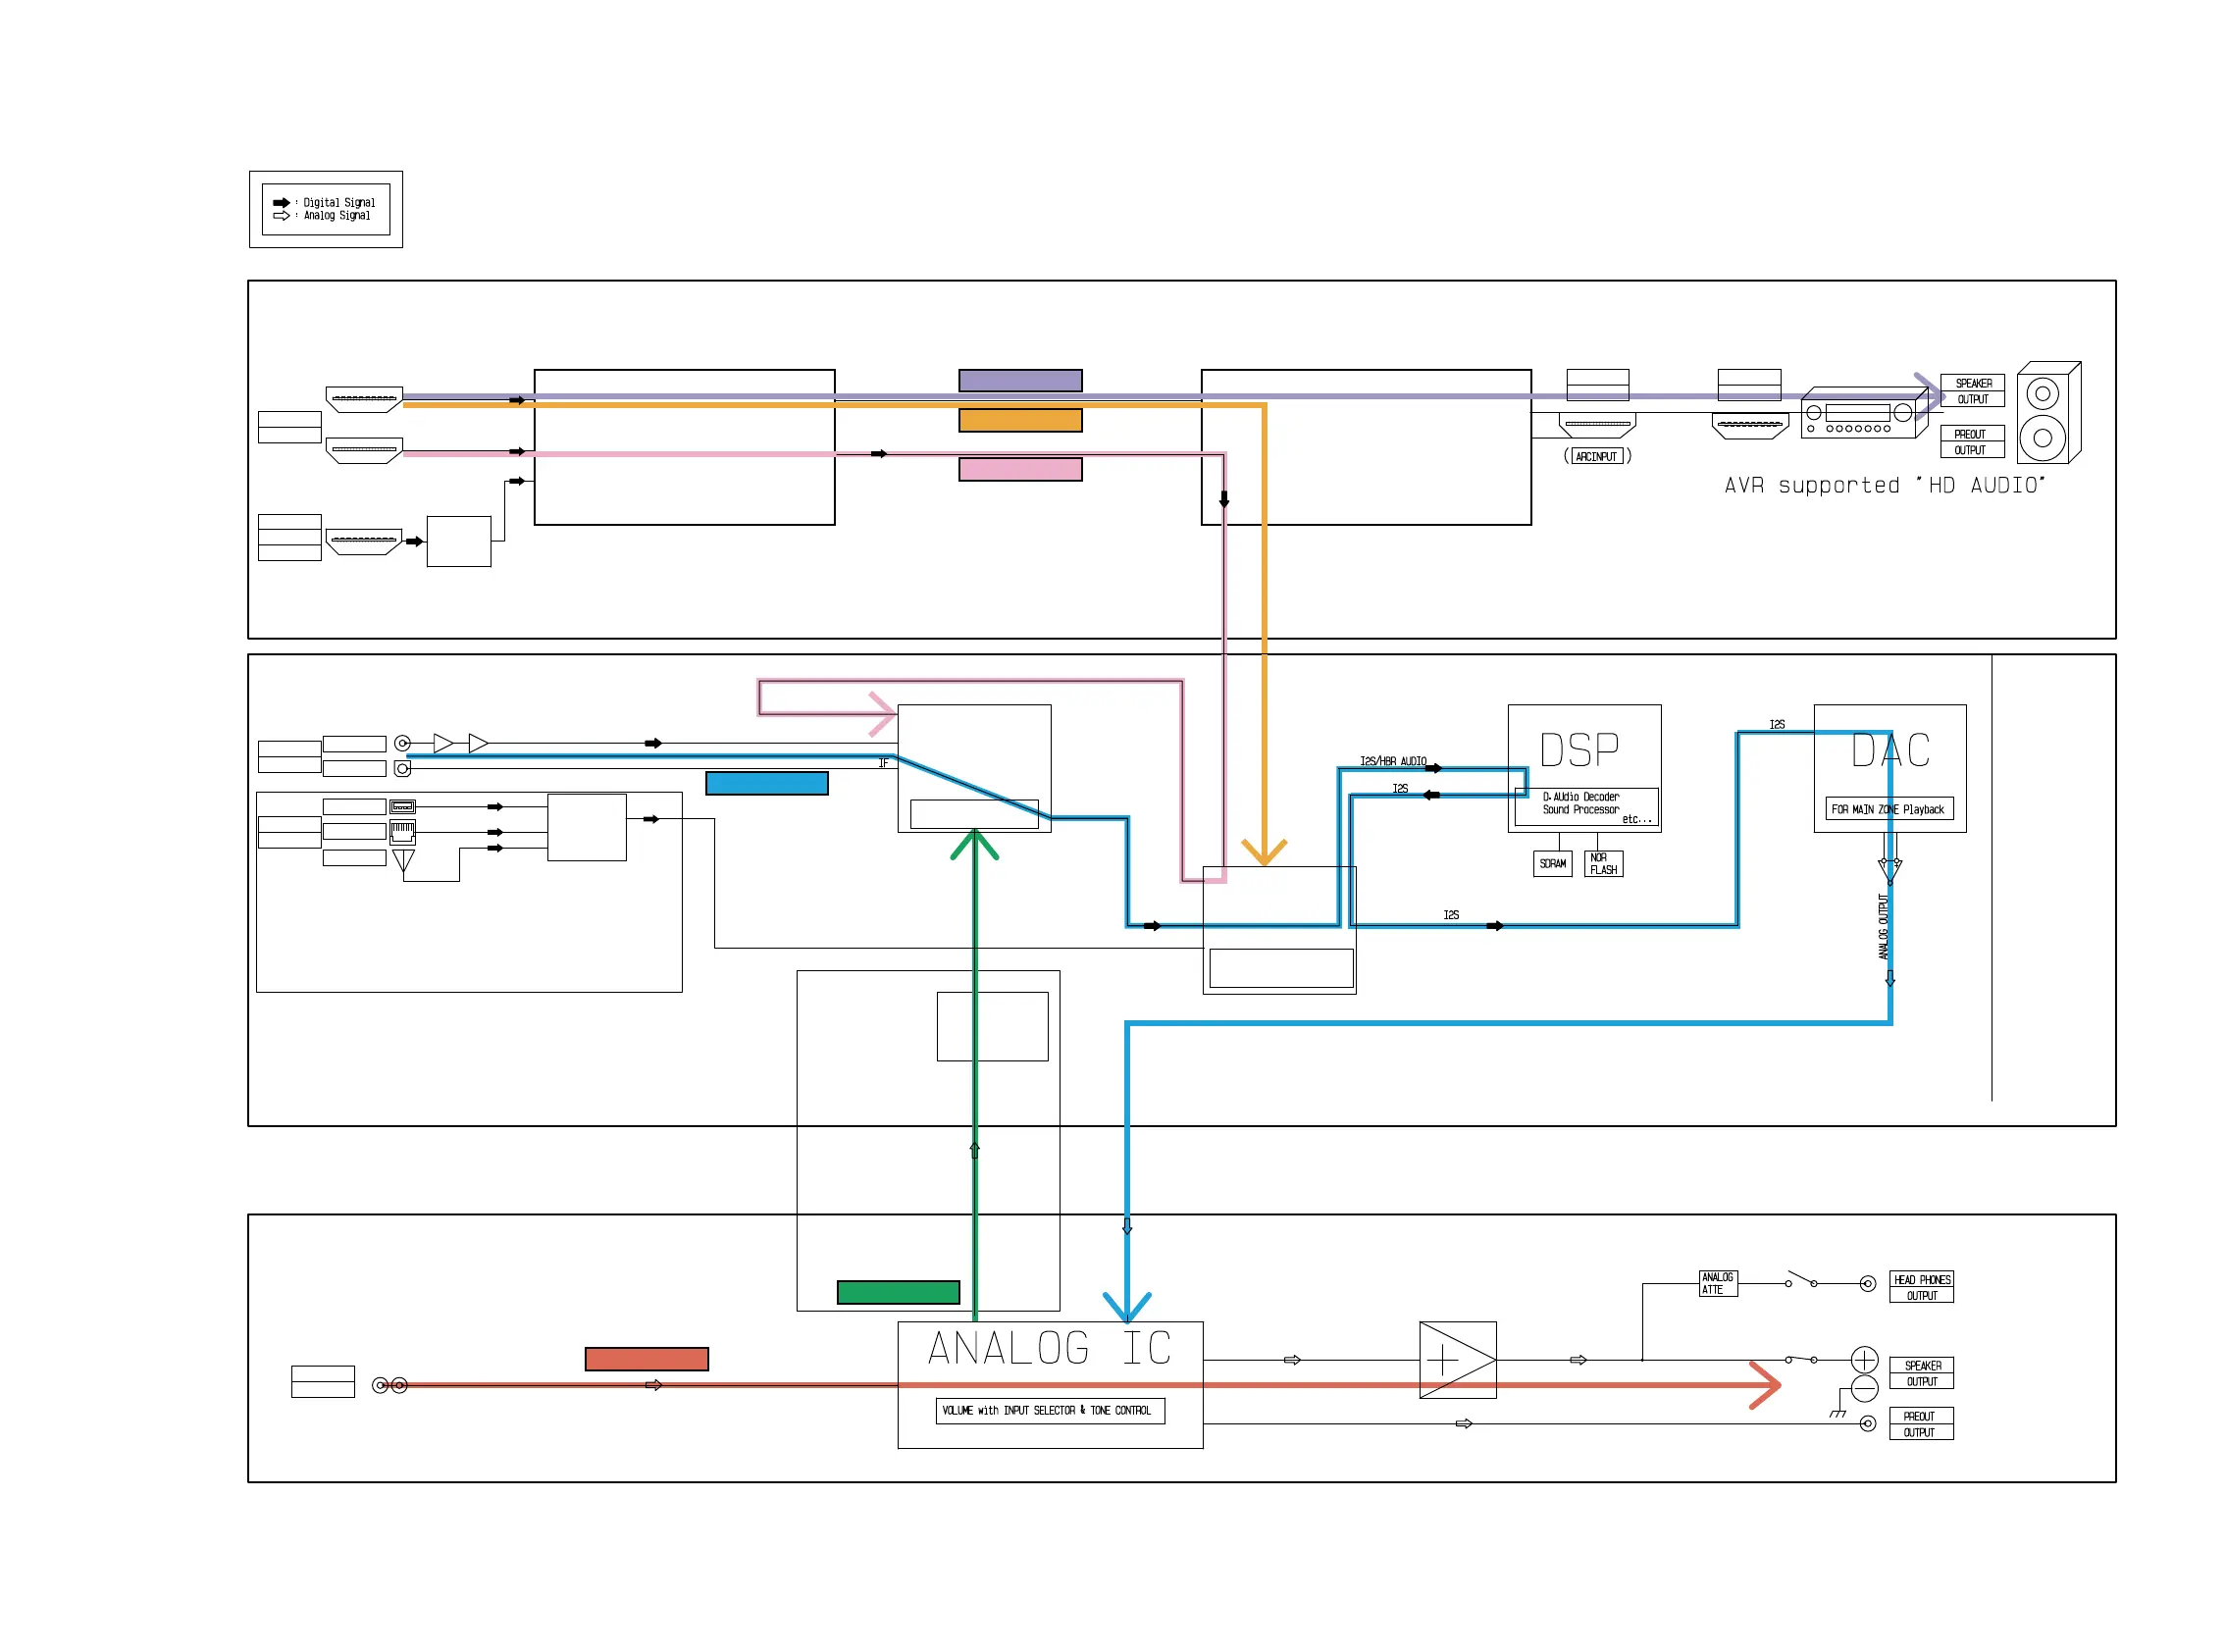
Task: Click the ANALOG ATTE box
Action: coord(1717,1283)
